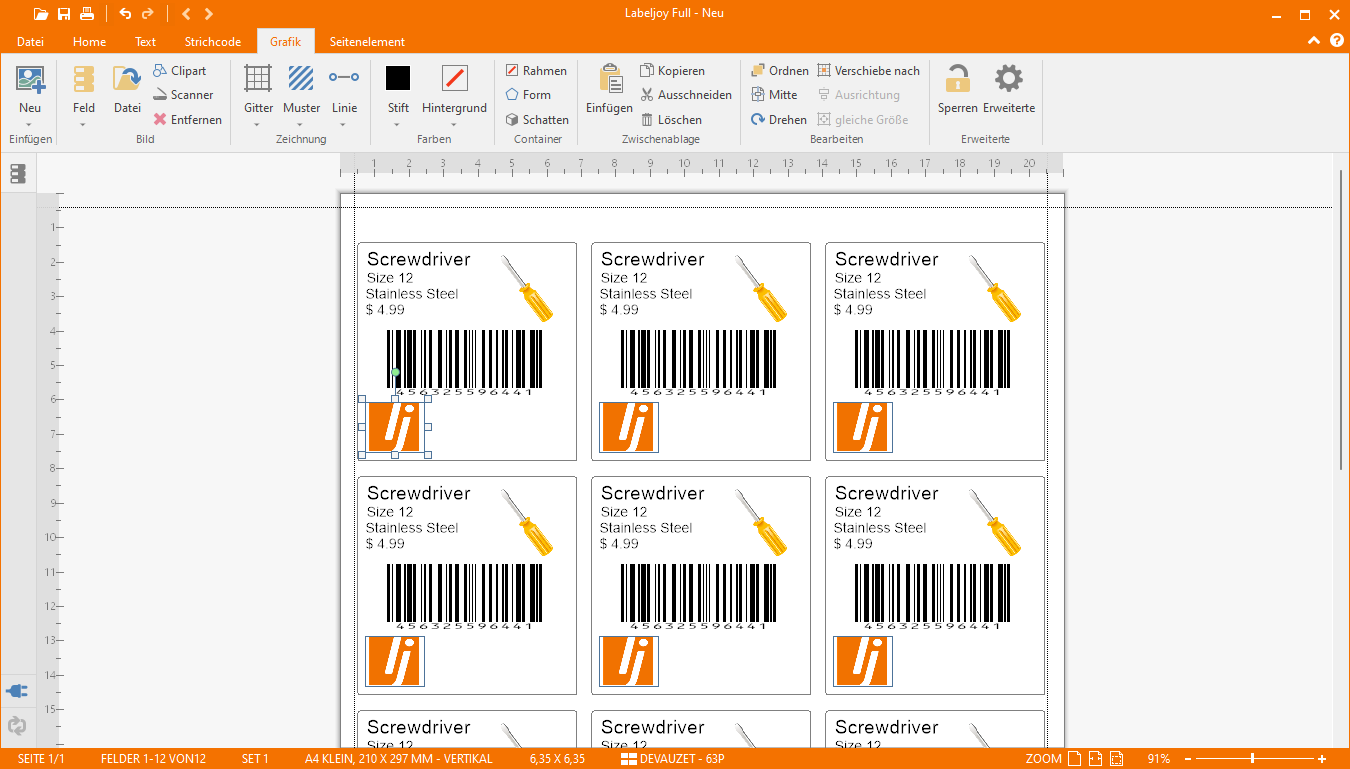Screen dimensions: 1350x769
Task: Switch to Text tab
Action: coord(146,42)
